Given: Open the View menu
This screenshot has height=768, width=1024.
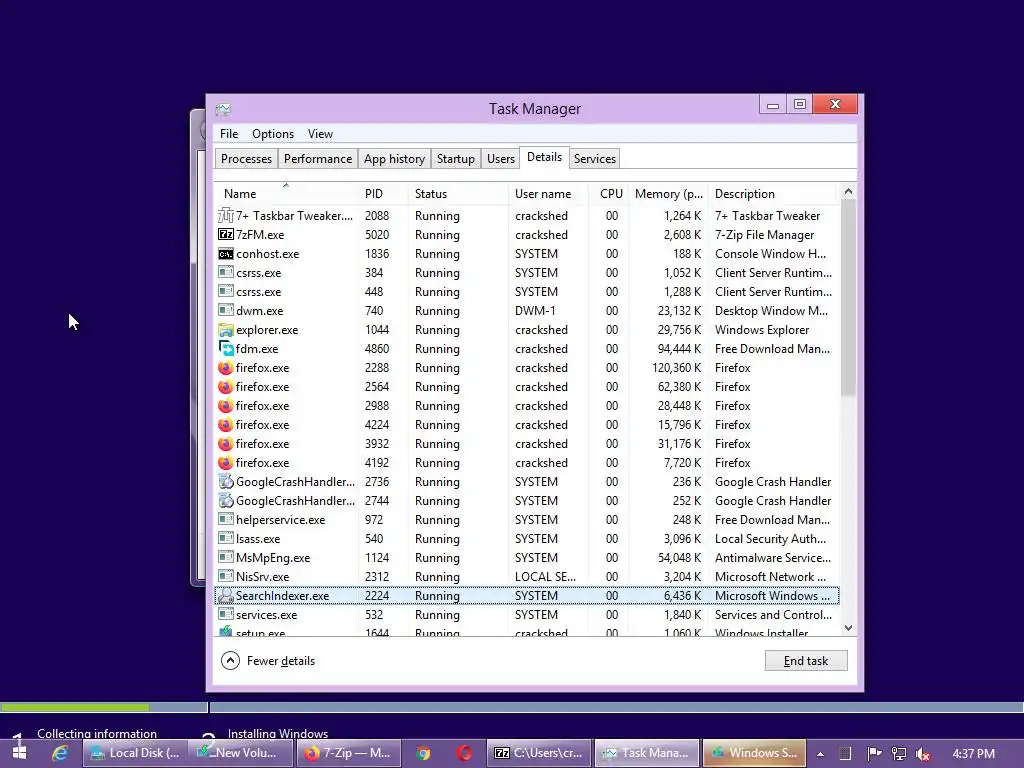Looking at the screenshot, I should (320, 134).
